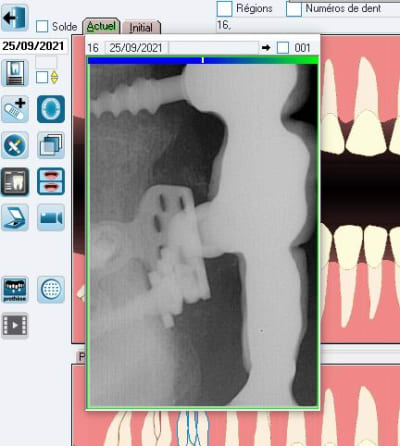This screenshot has height=446, width=400.
Task: Switch to the Initial tab
Action: tap(141, 27)
